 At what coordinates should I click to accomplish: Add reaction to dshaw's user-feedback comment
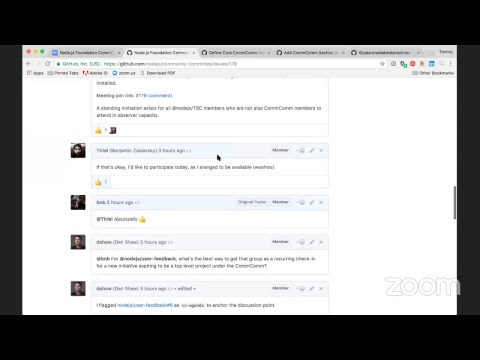[x=301, y=242]
